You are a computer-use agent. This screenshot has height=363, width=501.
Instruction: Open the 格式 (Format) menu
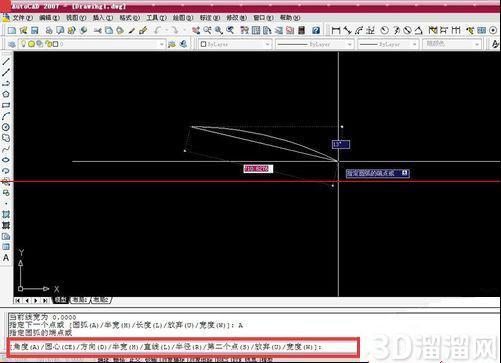pos(129,18)
